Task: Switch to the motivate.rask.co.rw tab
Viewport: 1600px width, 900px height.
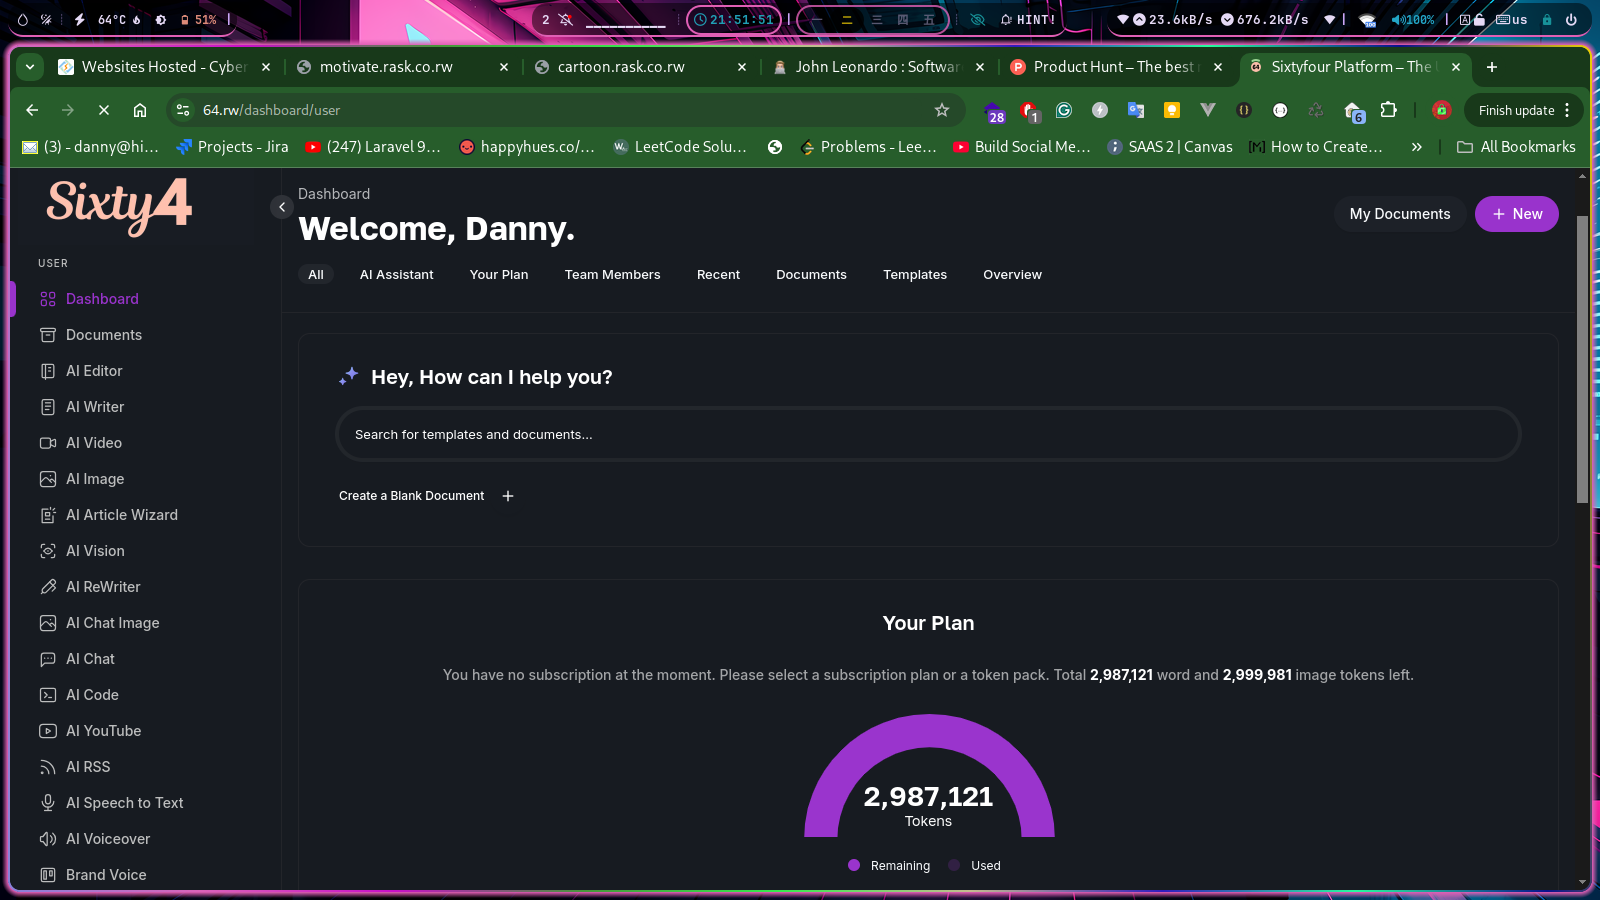Action: click(x=386, y=67)
